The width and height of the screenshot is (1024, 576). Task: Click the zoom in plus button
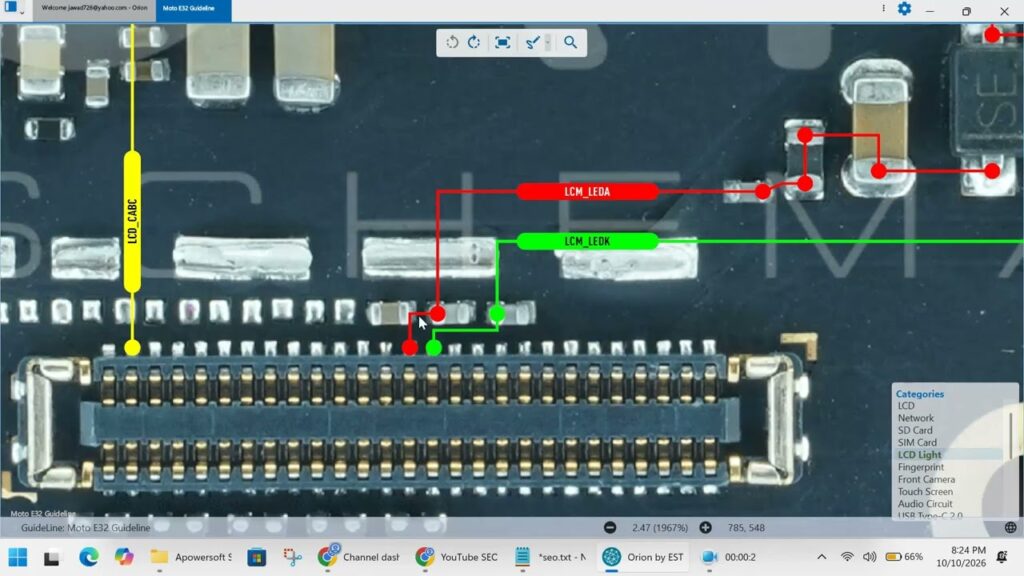(705, 528)
